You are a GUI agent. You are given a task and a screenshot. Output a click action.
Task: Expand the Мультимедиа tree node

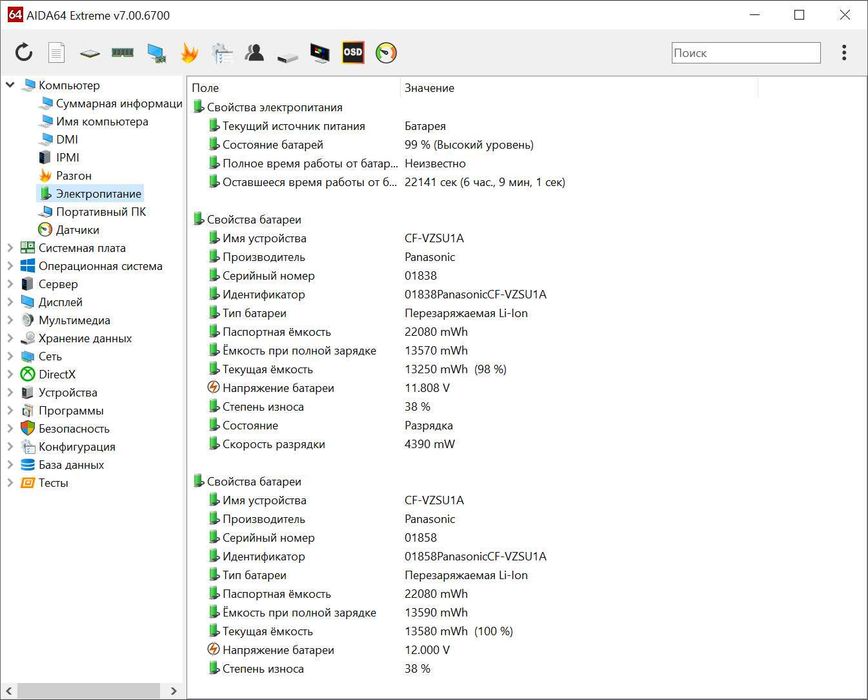click(10, 320)
